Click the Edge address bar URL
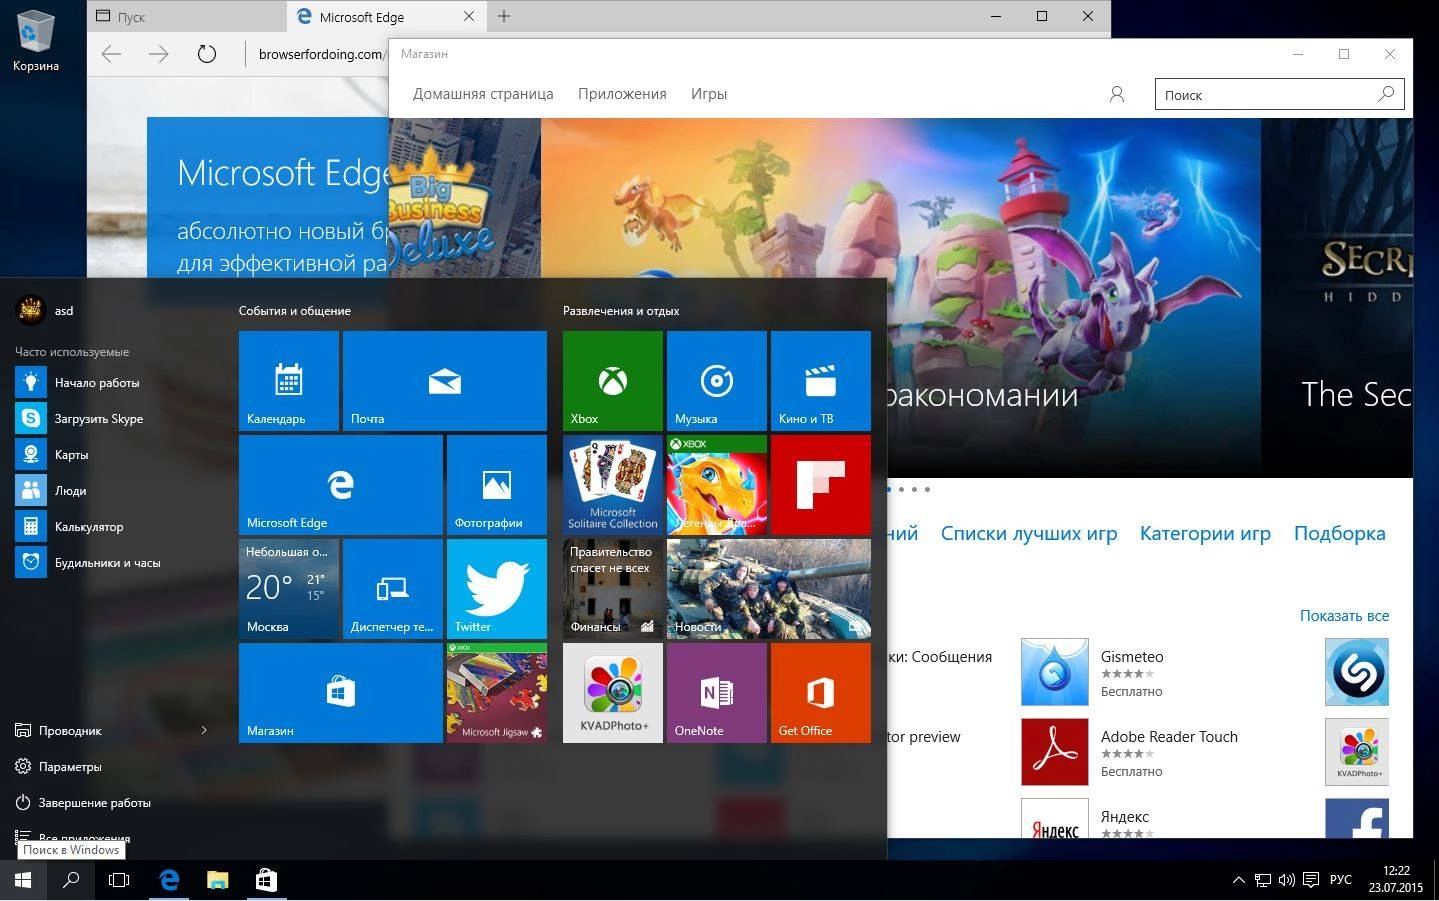Image resolution: width=1439 pixels, height=901 pixels. pos(320,54)
